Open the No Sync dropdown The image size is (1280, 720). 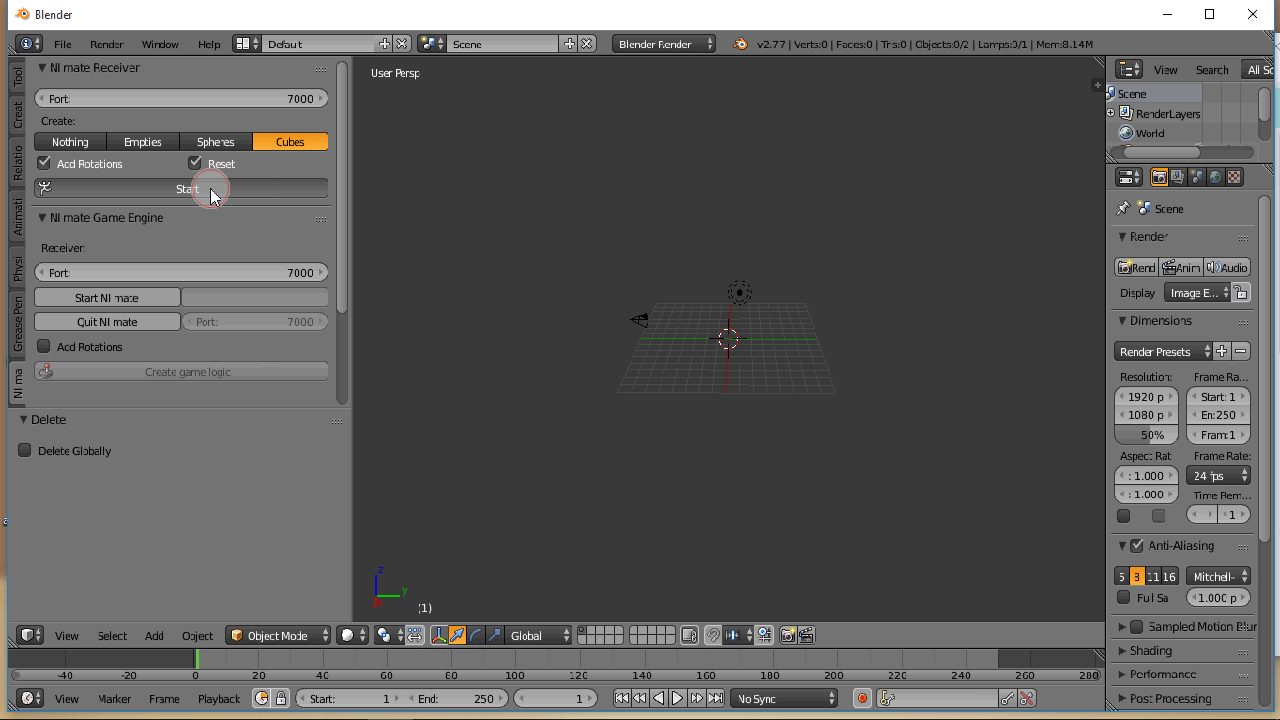point(784,698)
